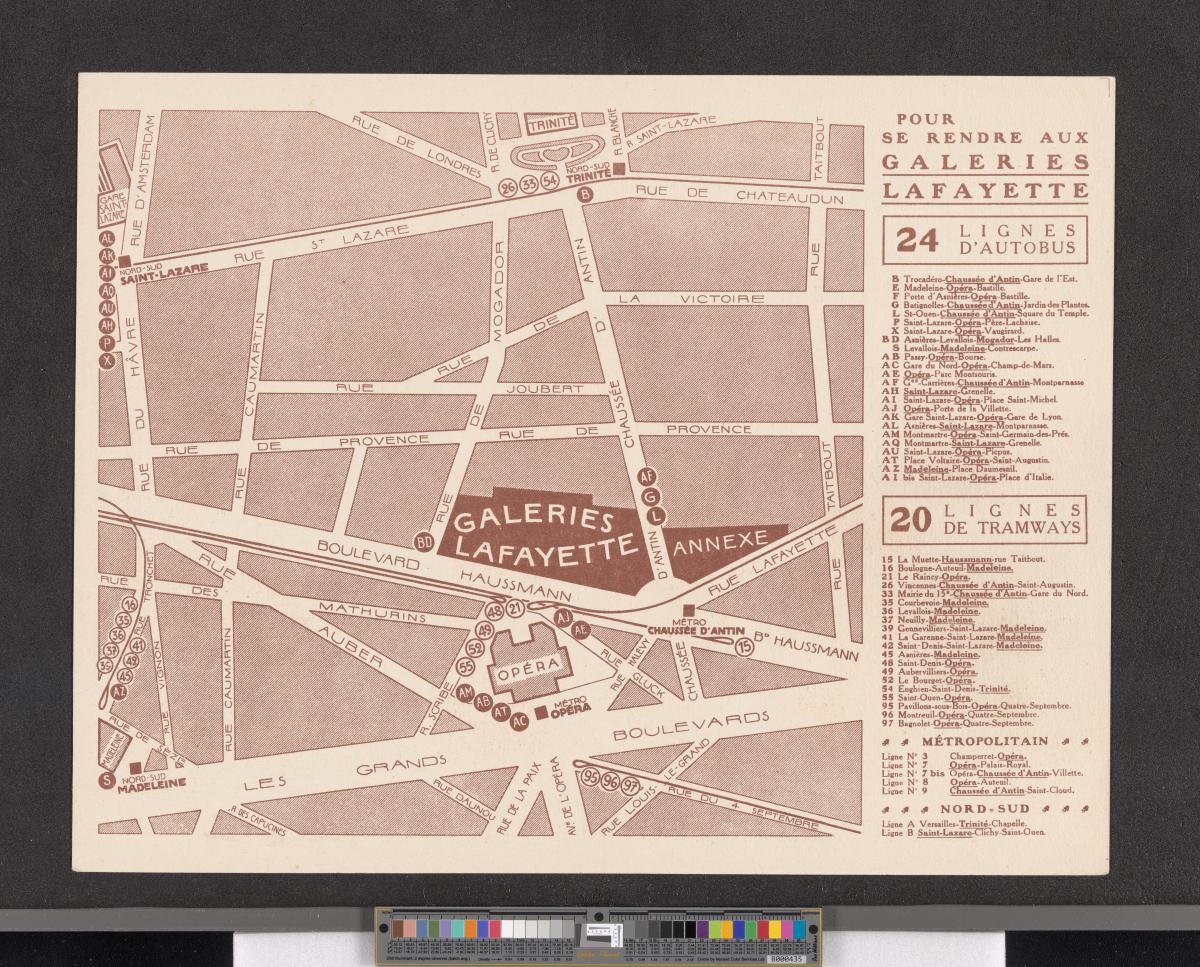Screen dimensions: 1200x967
Task: Select the circled 21 tram marker near Opéra
Action: 516,609
